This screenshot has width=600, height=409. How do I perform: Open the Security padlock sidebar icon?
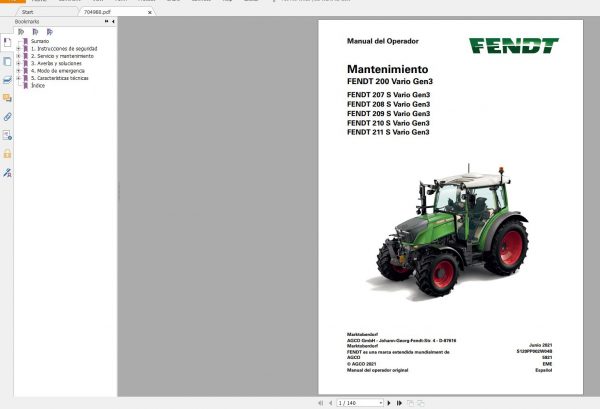pos(7,154)
